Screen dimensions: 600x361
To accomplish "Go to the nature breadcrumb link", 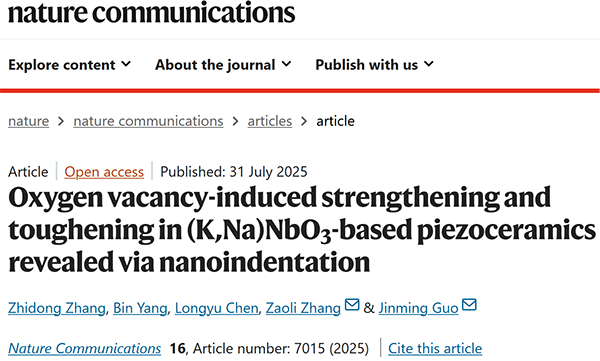I will [29, 121].
